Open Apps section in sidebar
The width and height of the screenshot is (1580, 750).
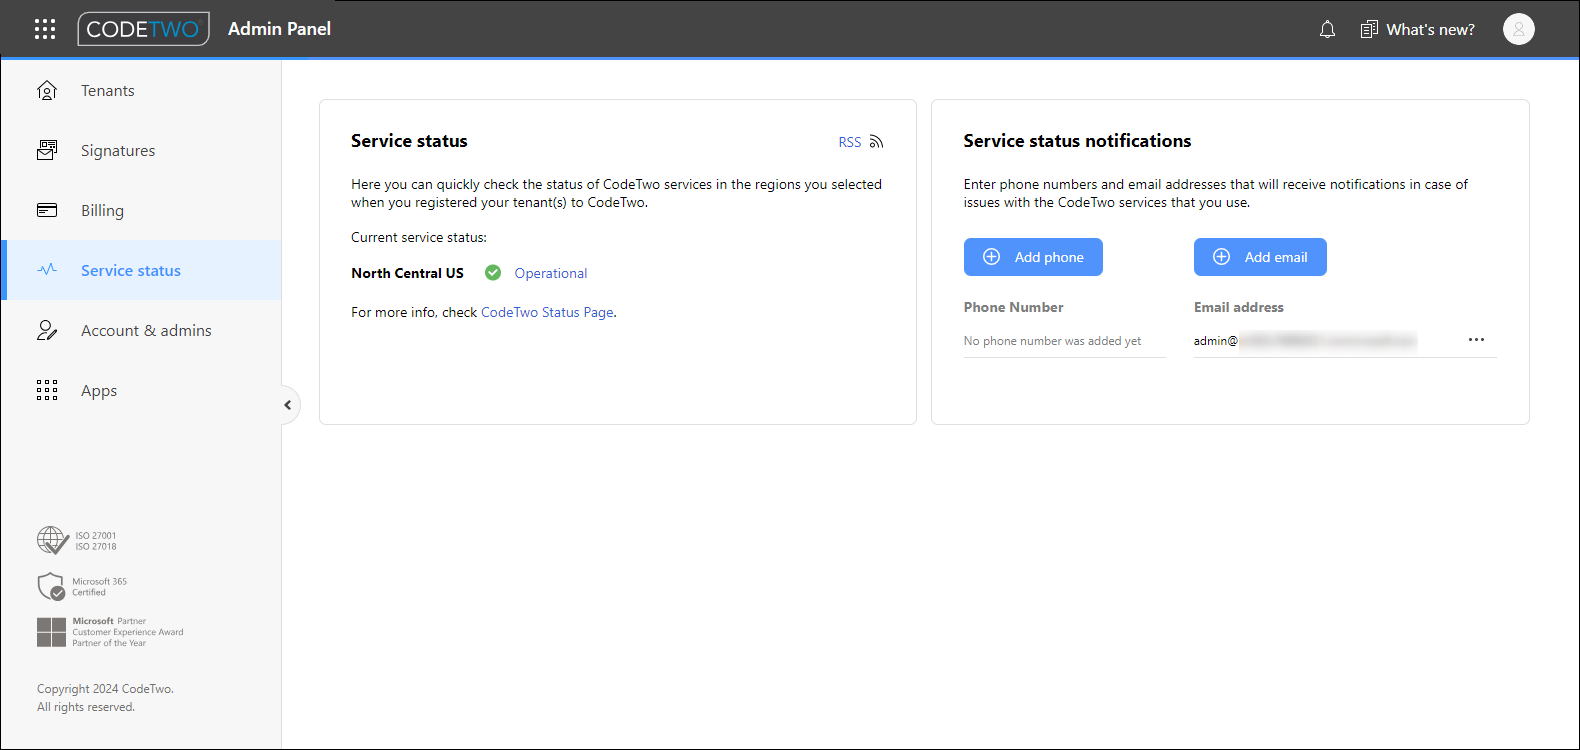coord(142,390)
